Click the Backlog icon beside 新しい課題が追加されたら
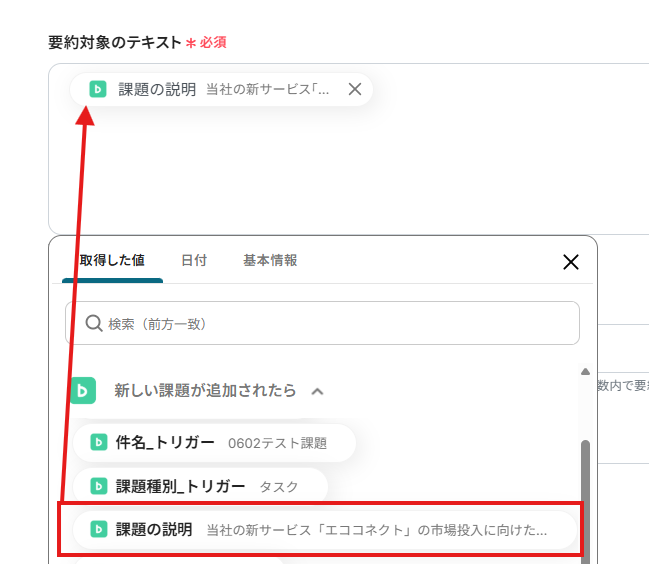This screenshot has height=564, width=649. pyautogui.click(x=83, y=390)
